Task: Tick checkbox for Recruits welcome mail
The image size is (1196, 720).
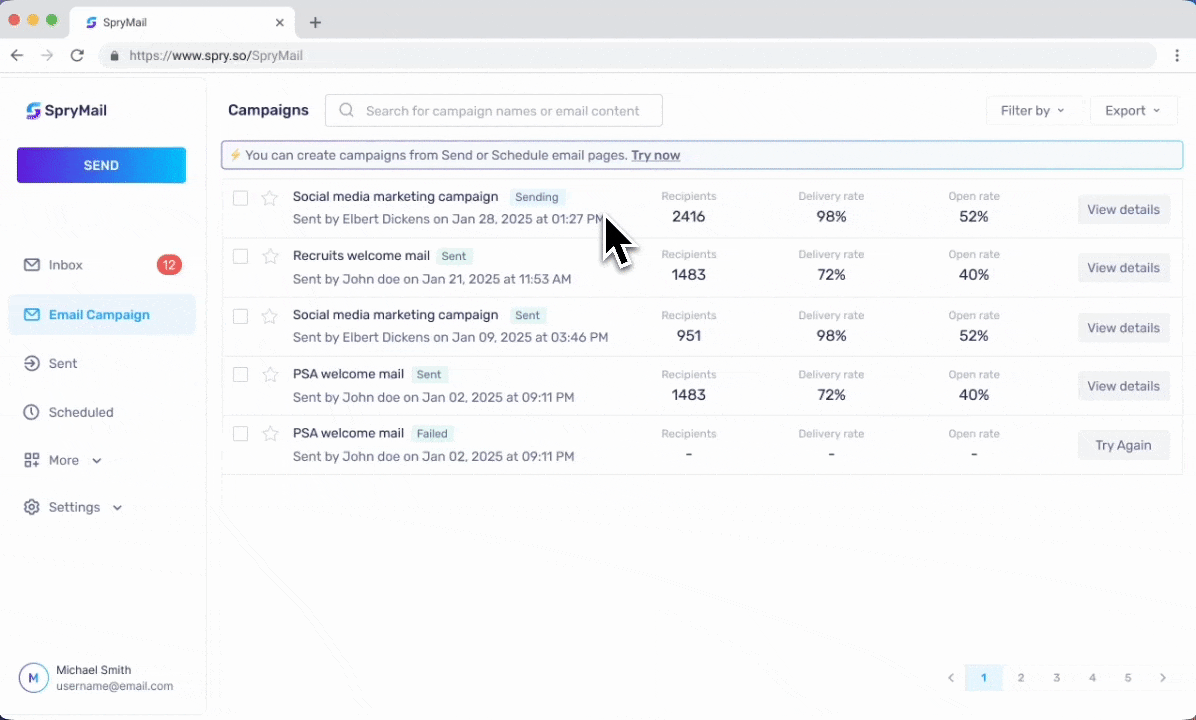Action: [240, 256]
